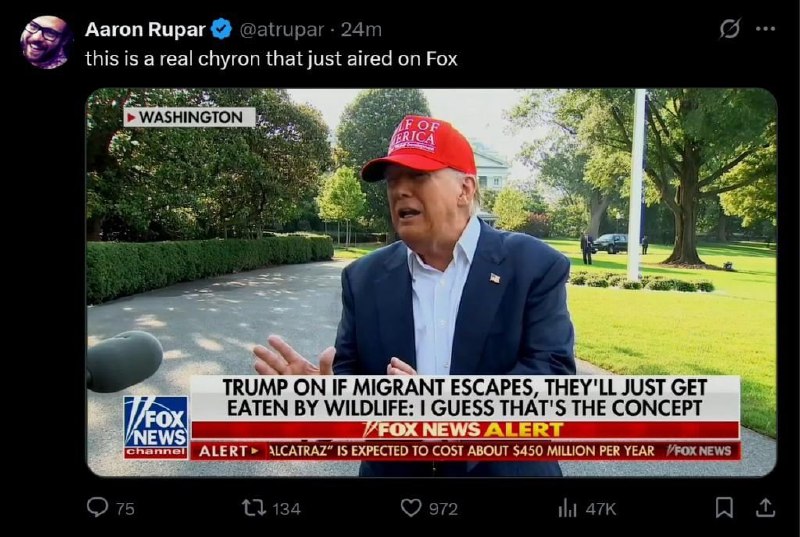Open the three-dot more options menu
This screenshot has height=537, width=800.
pyautogui.click(x=765, y=29)
